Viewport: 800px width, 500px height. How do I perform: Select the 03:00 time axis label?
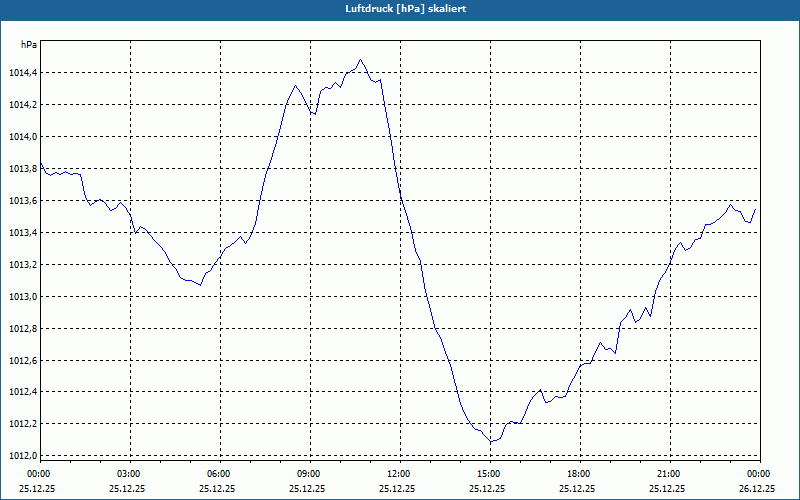coord(130,474)
